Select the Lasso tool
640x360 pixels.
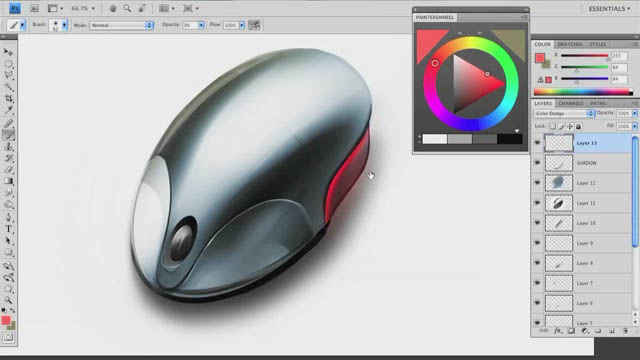[9, 75]
